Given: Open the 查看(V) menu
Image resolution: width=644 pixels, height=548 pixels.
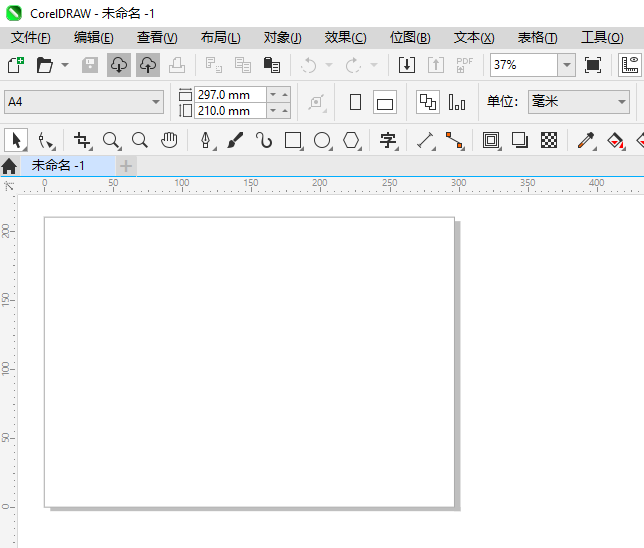Looking at the screenshot, I should [x=157, y=38].
